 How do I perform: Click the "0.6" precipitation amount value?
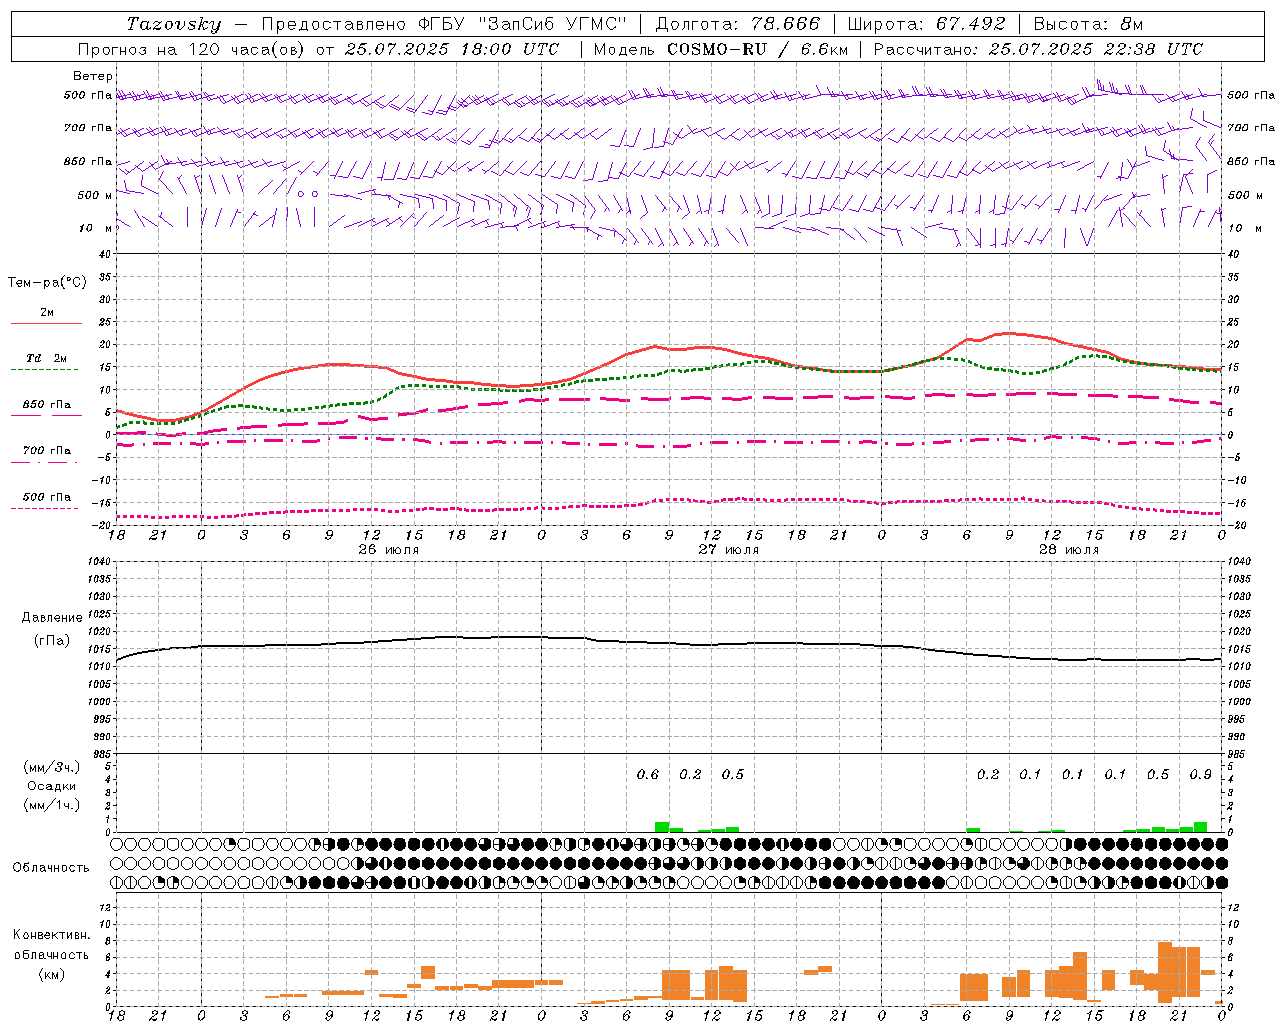click(648, 775)
